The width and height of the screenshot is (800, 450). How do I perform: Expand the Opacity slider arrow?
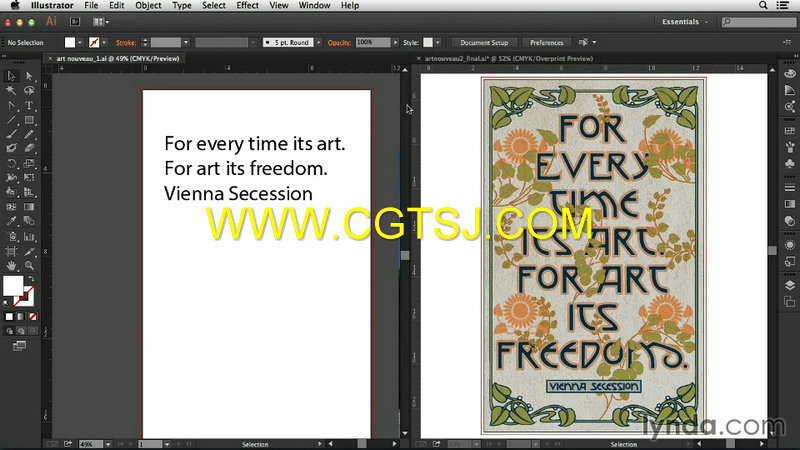point(395,43)
